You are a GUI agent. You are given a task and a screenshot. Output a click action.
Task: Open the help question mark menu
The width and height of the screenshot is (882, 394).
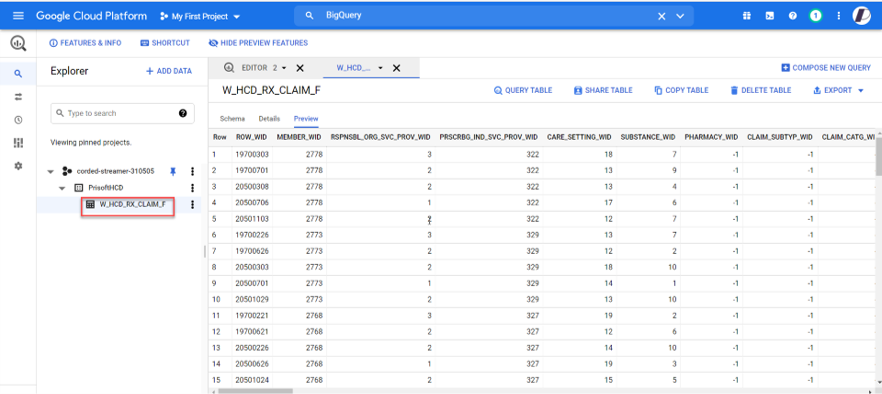click(x=793, y=16)
